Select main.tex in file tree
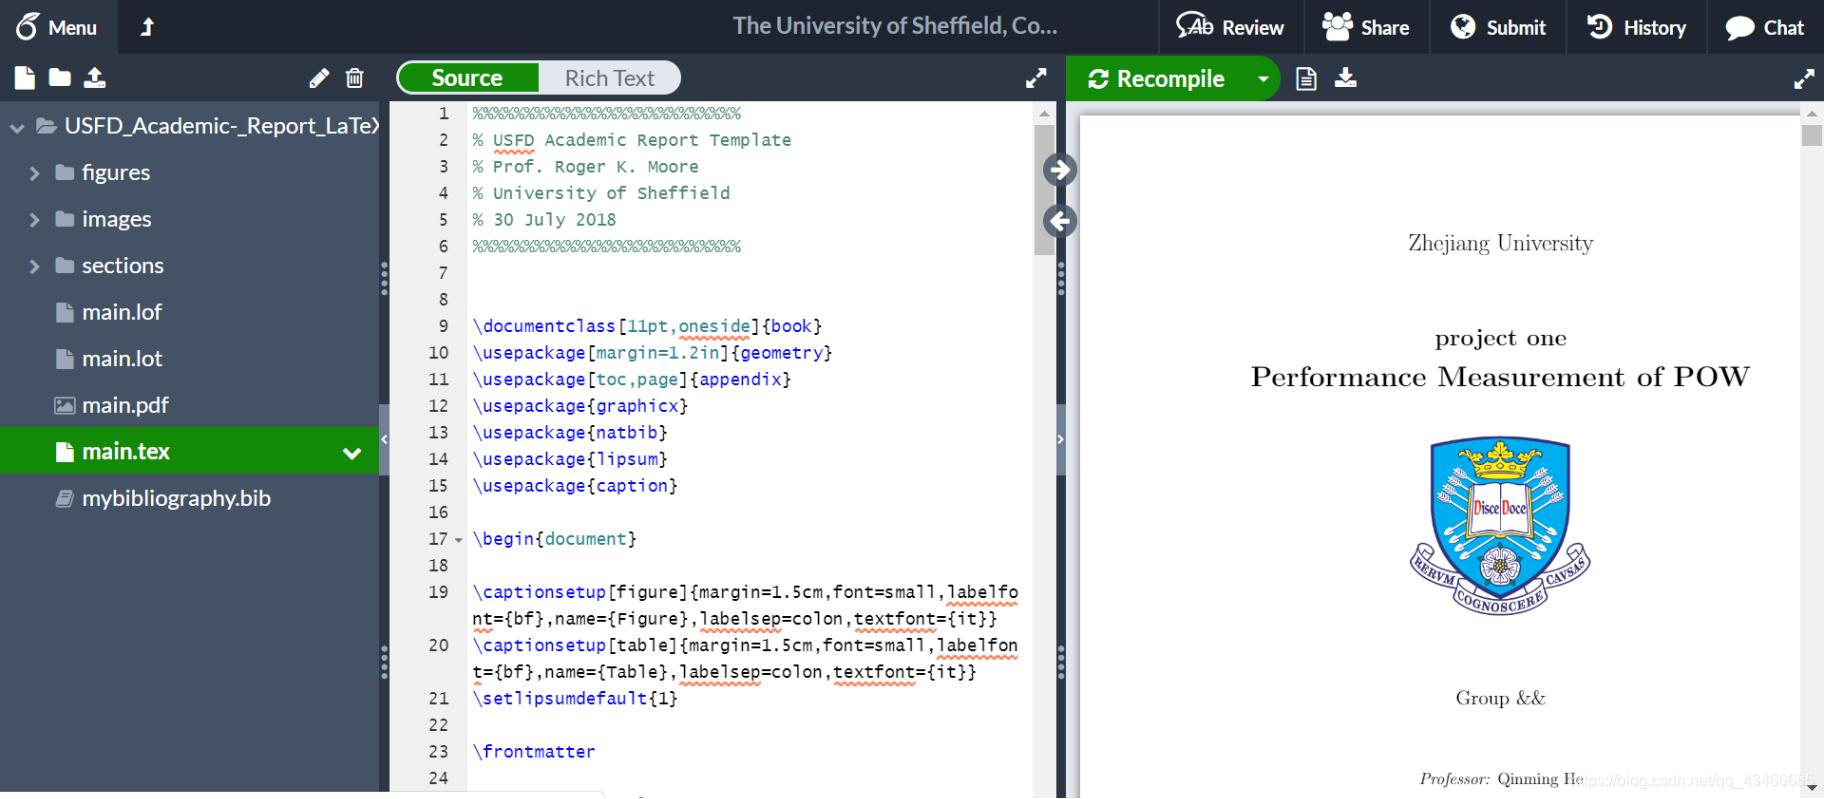The image size is (1824, 799). 126,451
